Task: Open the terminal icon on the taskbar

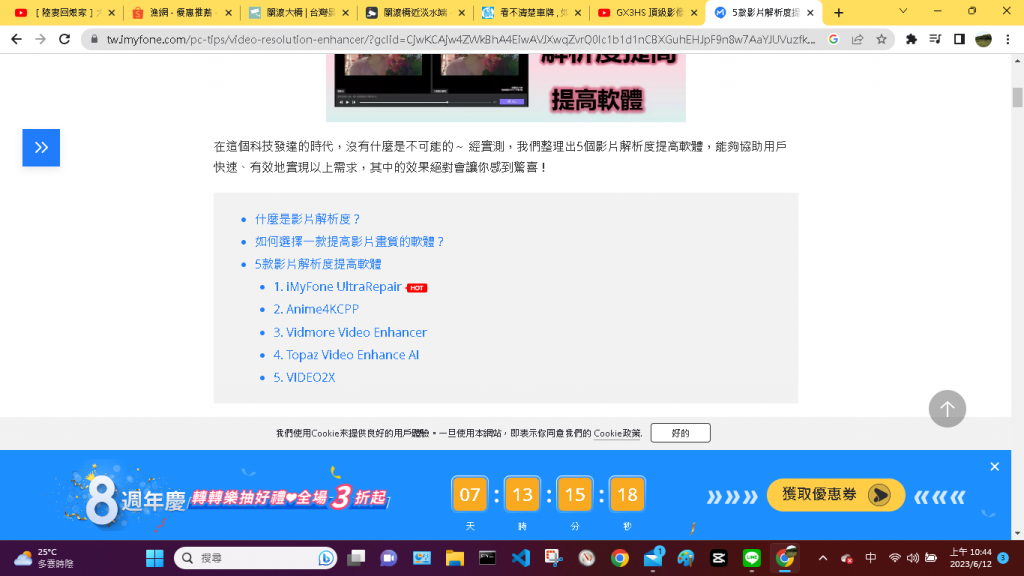Action: coord(487,558)
